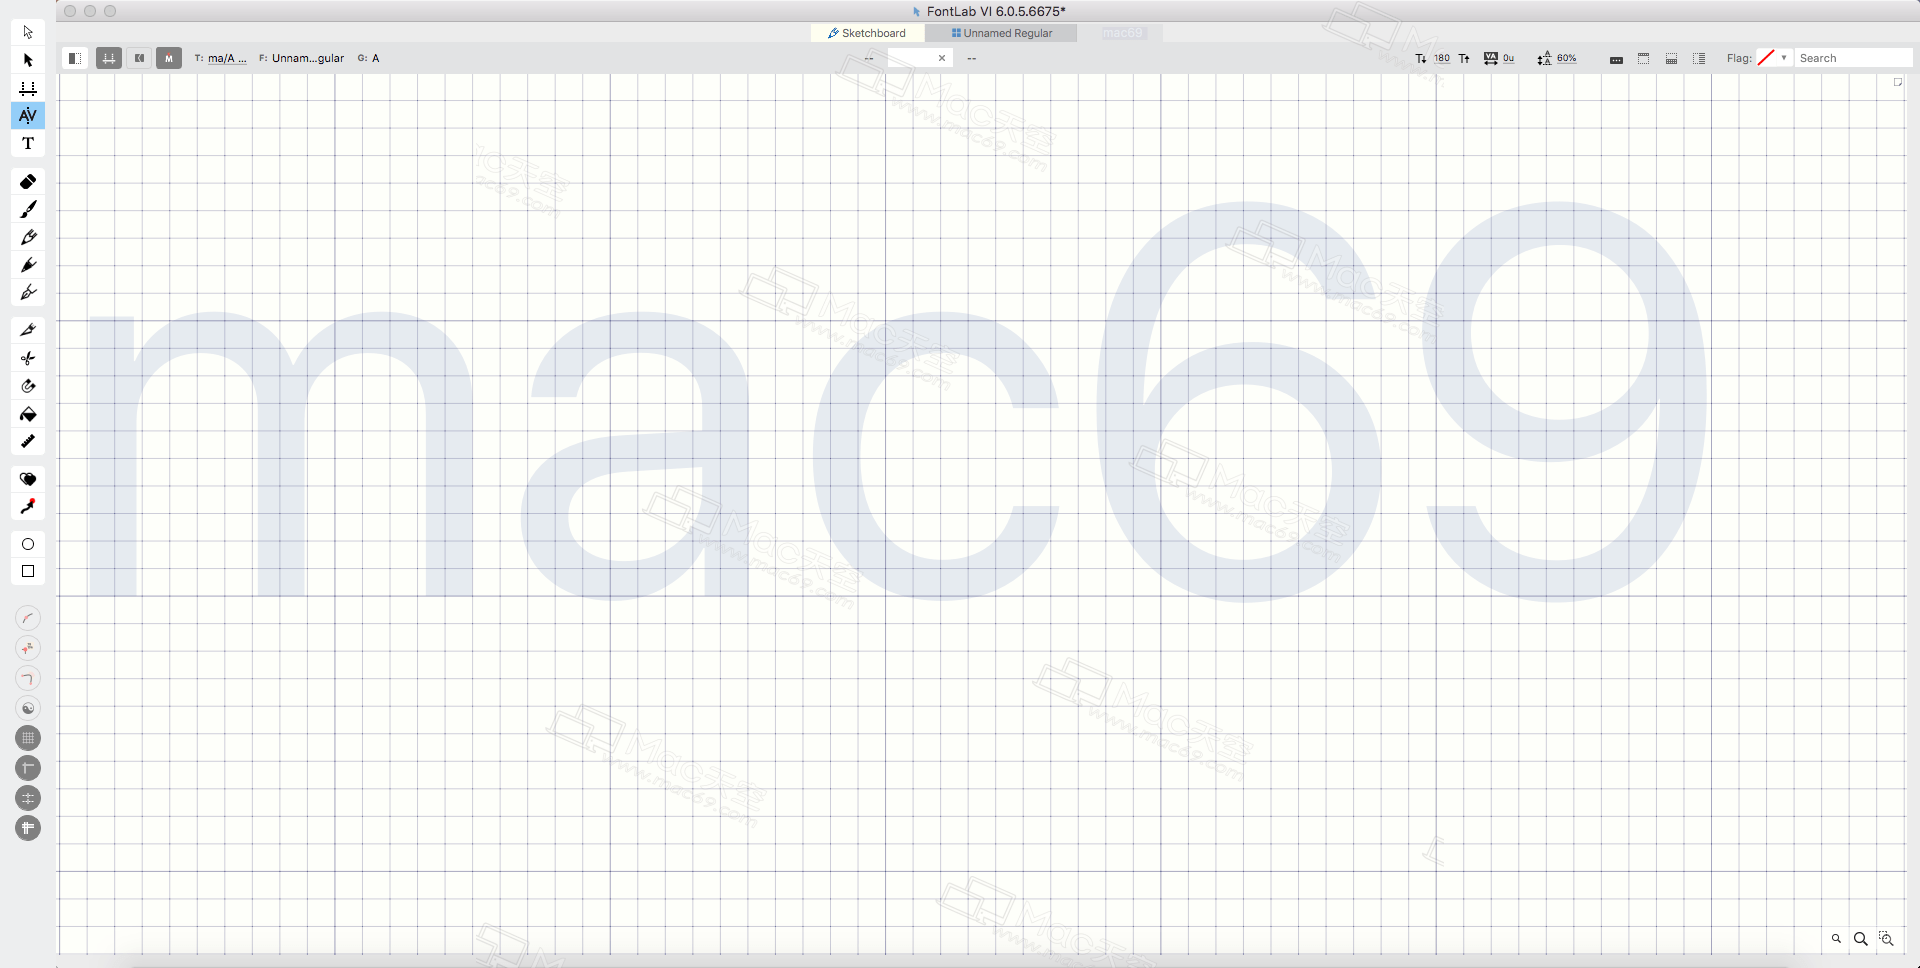
Task: Click the Flag color swatch
Action: point(1766,58)
